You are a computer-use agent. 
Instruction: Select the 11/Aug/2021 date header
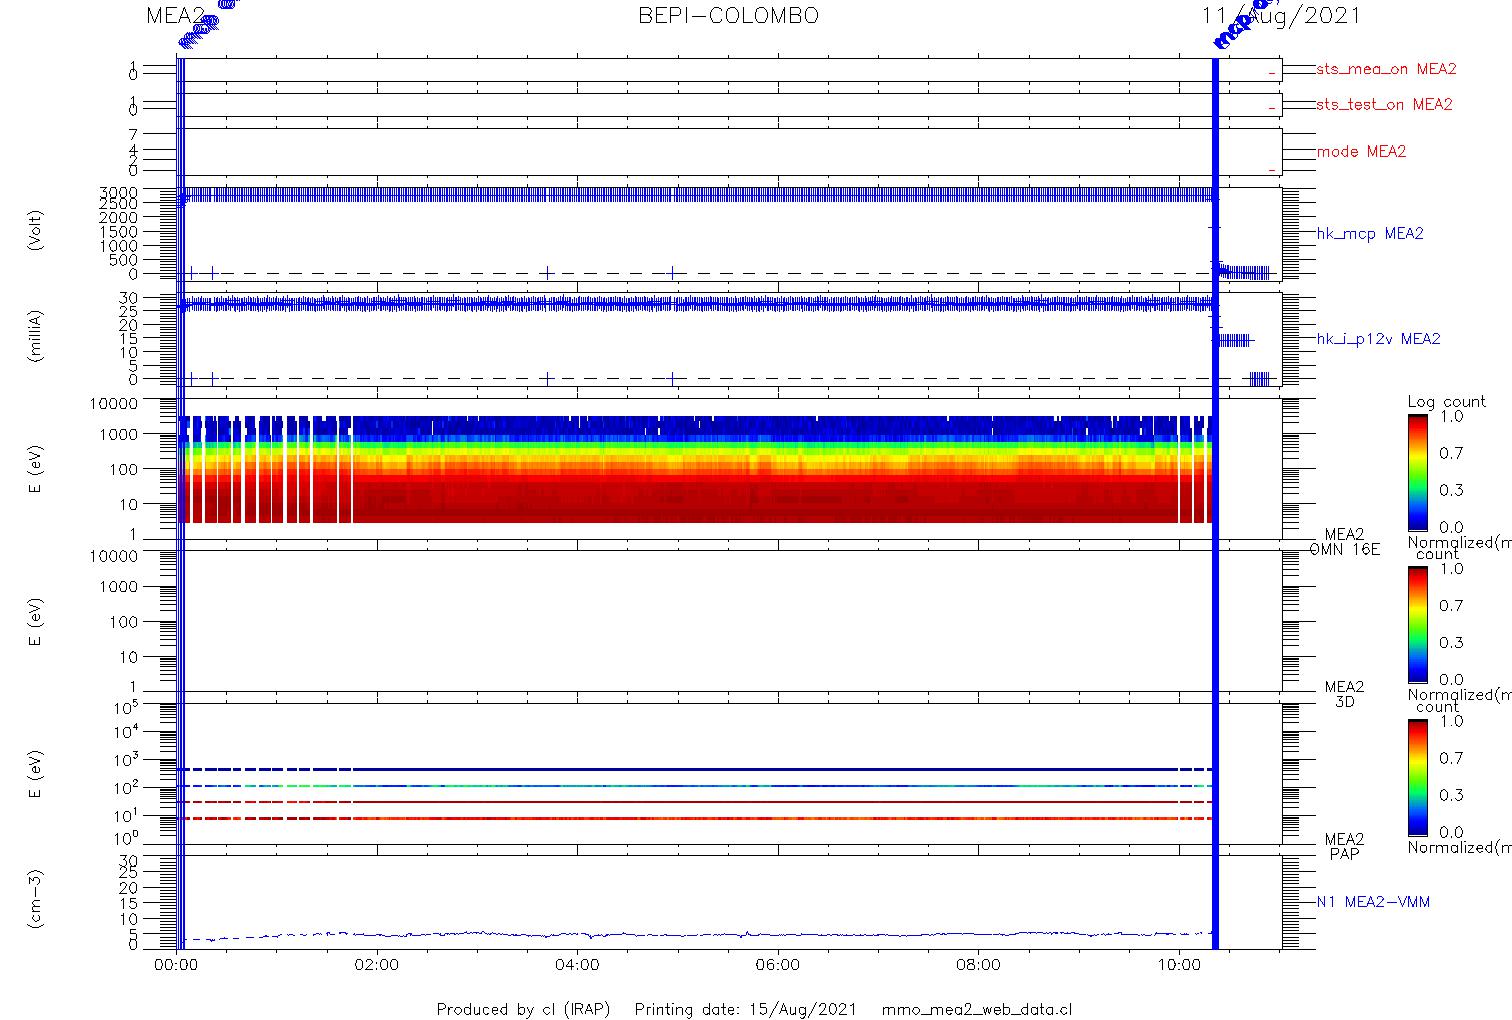[1281, 15]
